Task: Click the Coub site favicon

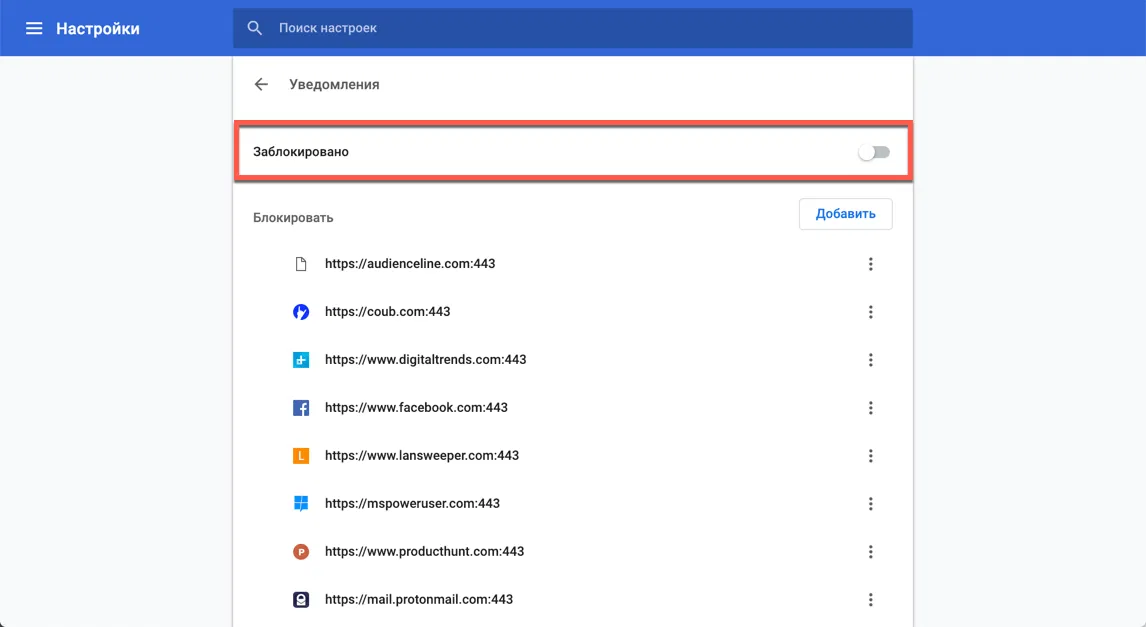Action: tap(301, 311)
